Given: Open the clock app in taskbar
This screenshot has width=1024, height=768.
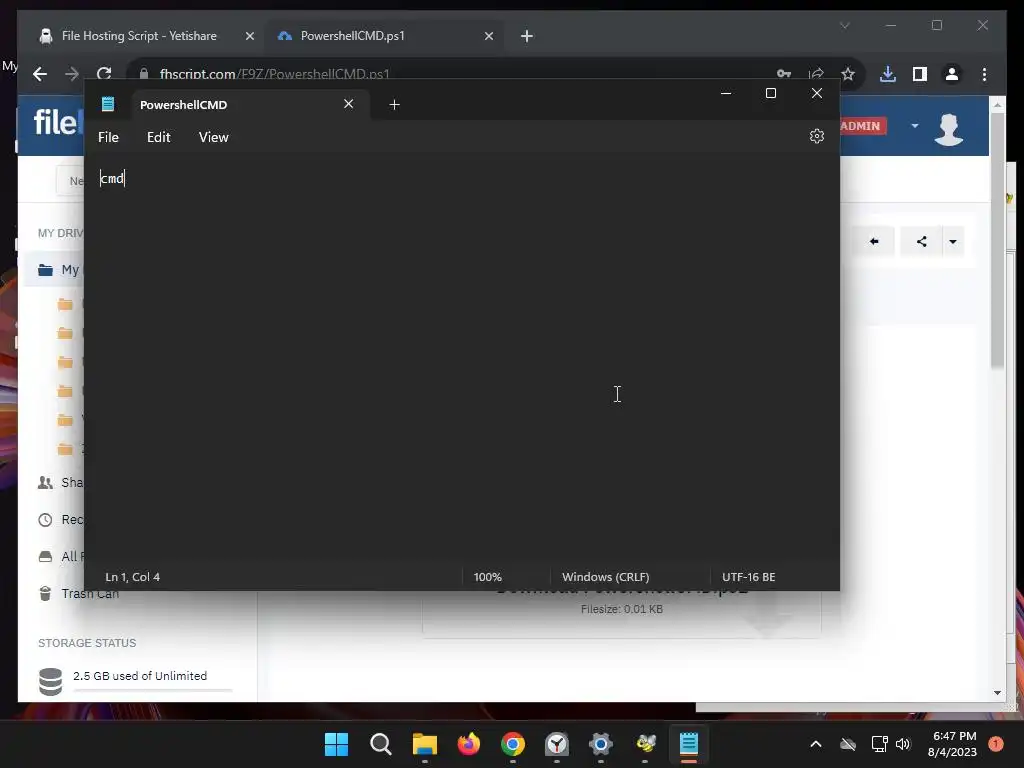Looking at the screenshot, I should click(557, 744).
